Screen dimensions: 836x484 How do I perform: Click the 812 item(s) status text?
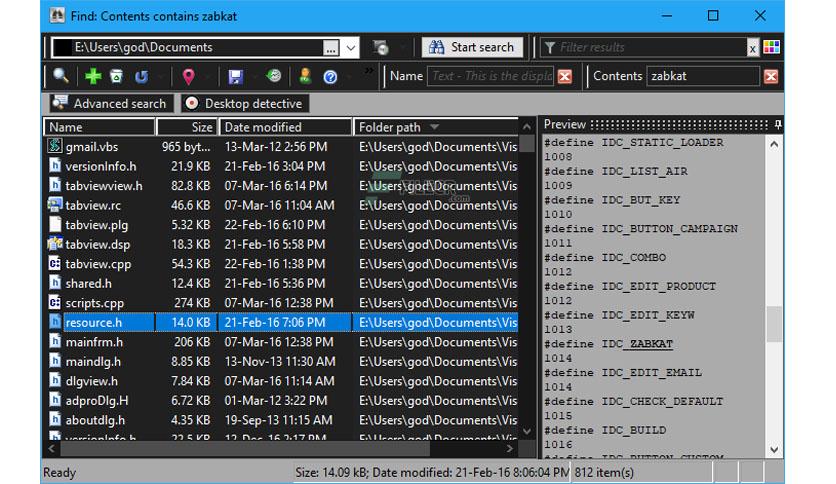[604, 472]
